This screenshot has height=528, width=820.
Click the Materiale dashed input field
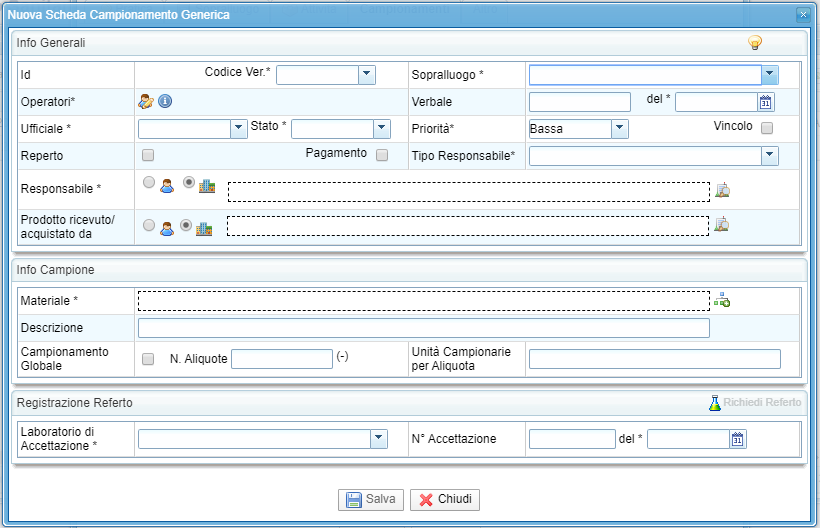[x=424, y=301]
